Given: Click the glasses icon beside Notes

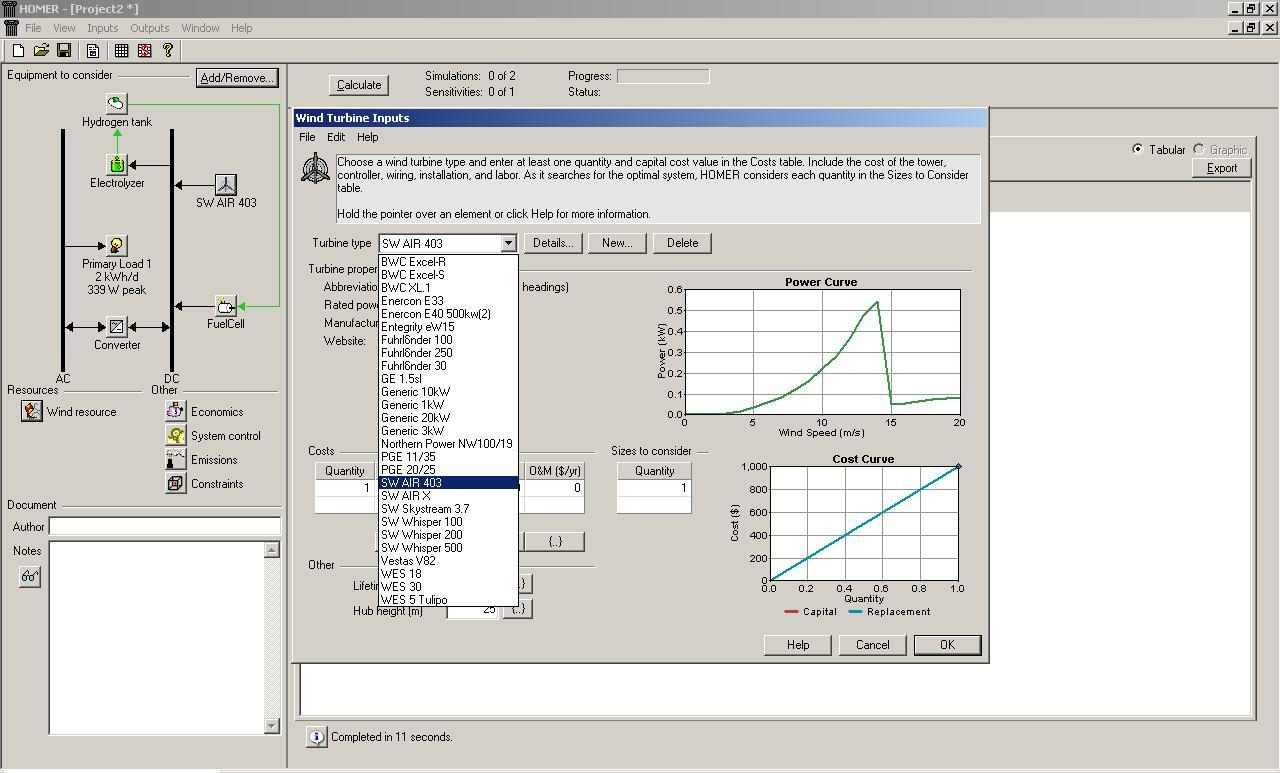Looking at the screenshot, I should coord(30,577).
